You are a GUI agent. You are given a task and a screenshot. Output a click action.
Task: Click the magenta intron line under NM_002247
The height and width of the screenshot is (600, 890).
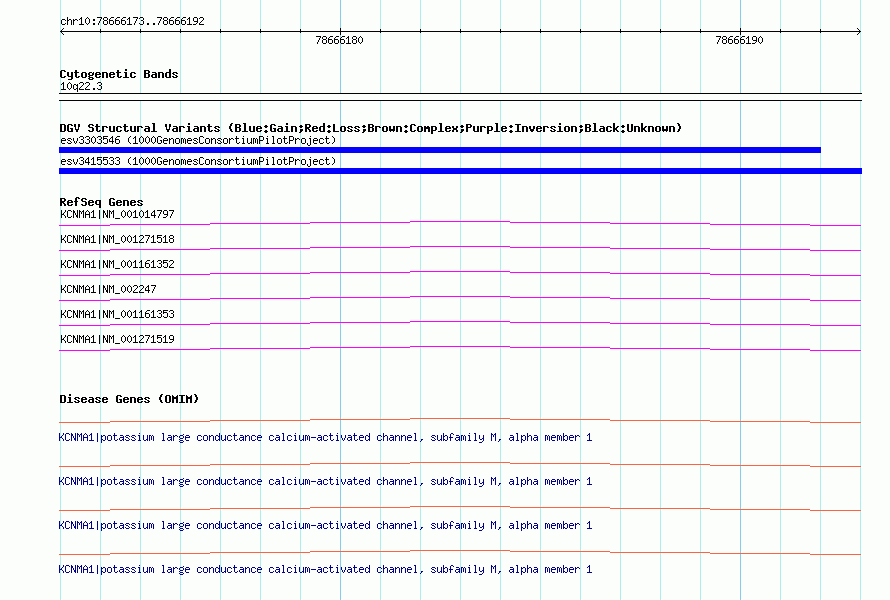[x=460, y=298]
